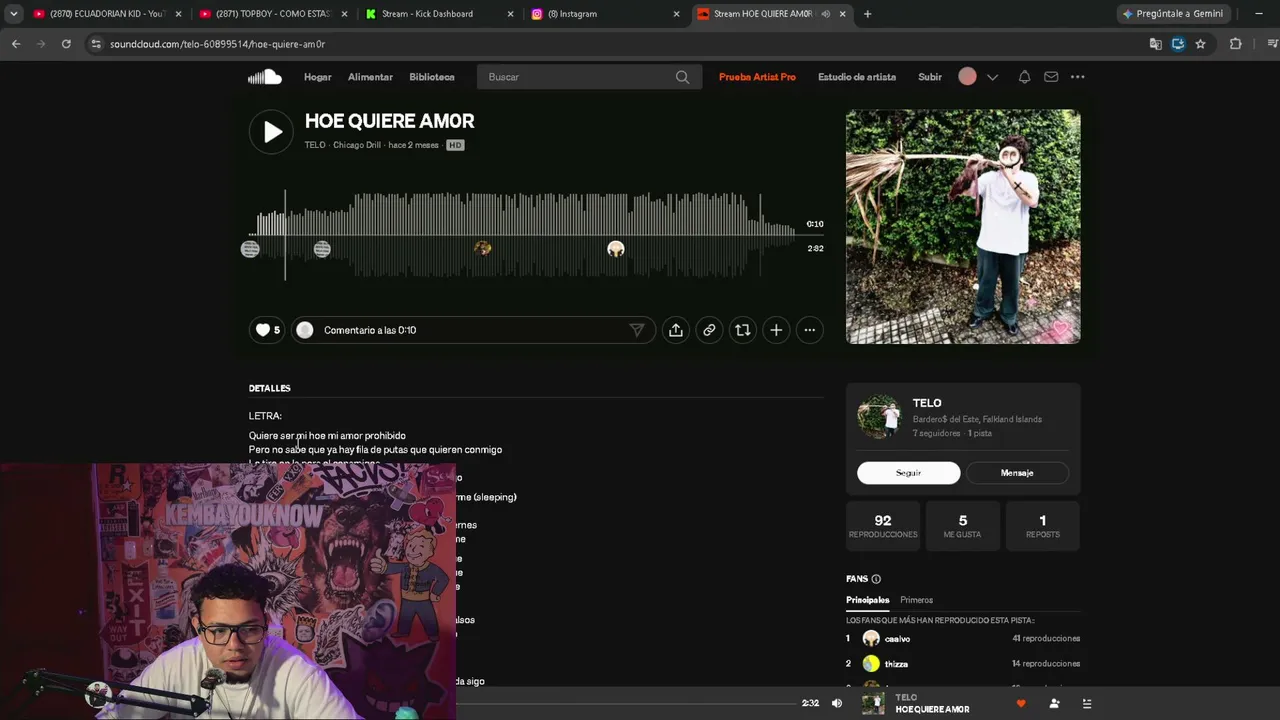
Task: Send the comment with the paper plane icon
Action: pos(637,330)
